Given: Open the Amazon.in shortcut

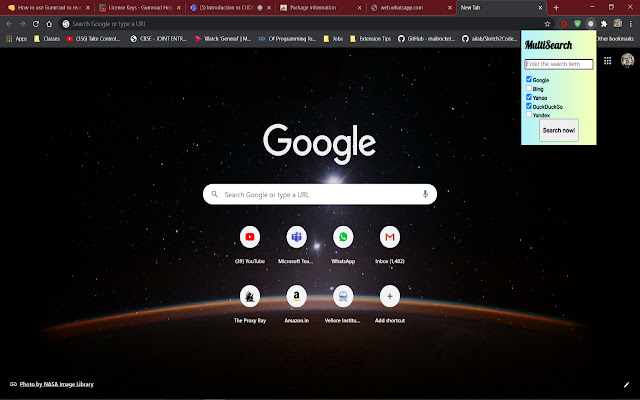Looking at the screenshot, I should pos(296,296).
